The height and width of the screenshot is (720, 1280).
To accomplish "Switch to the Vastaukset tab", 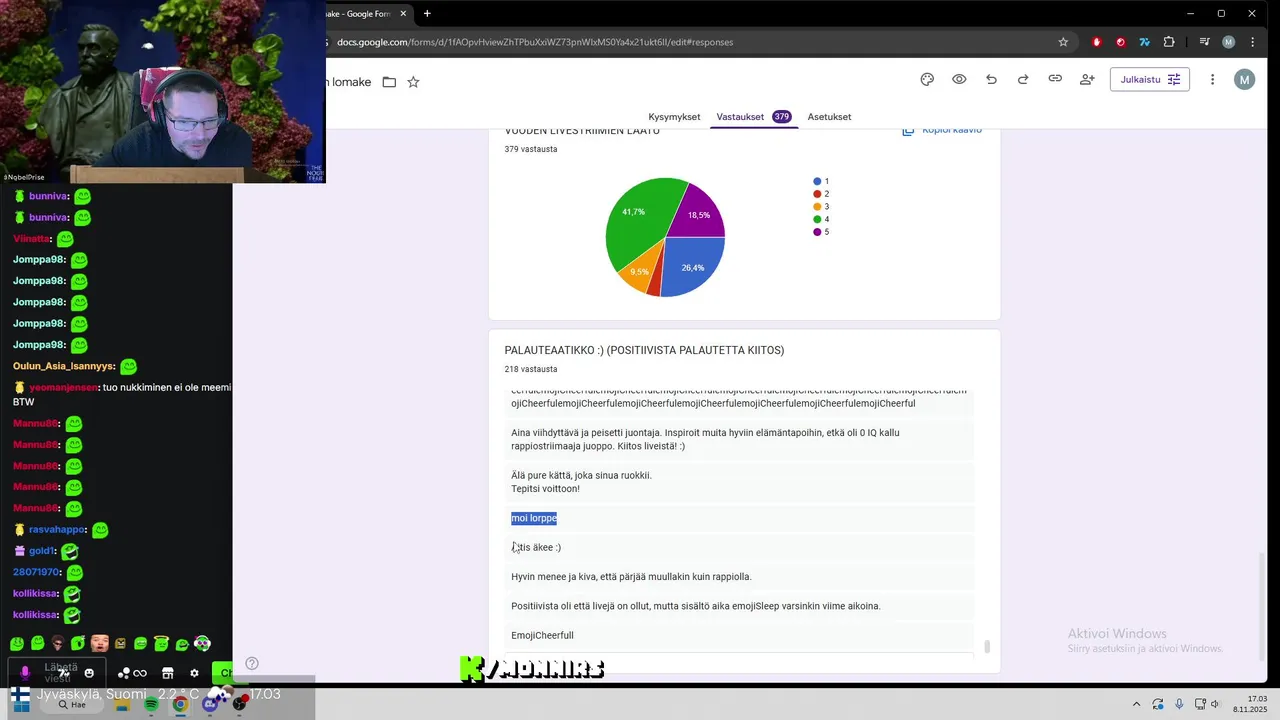I will click(753, 117).
